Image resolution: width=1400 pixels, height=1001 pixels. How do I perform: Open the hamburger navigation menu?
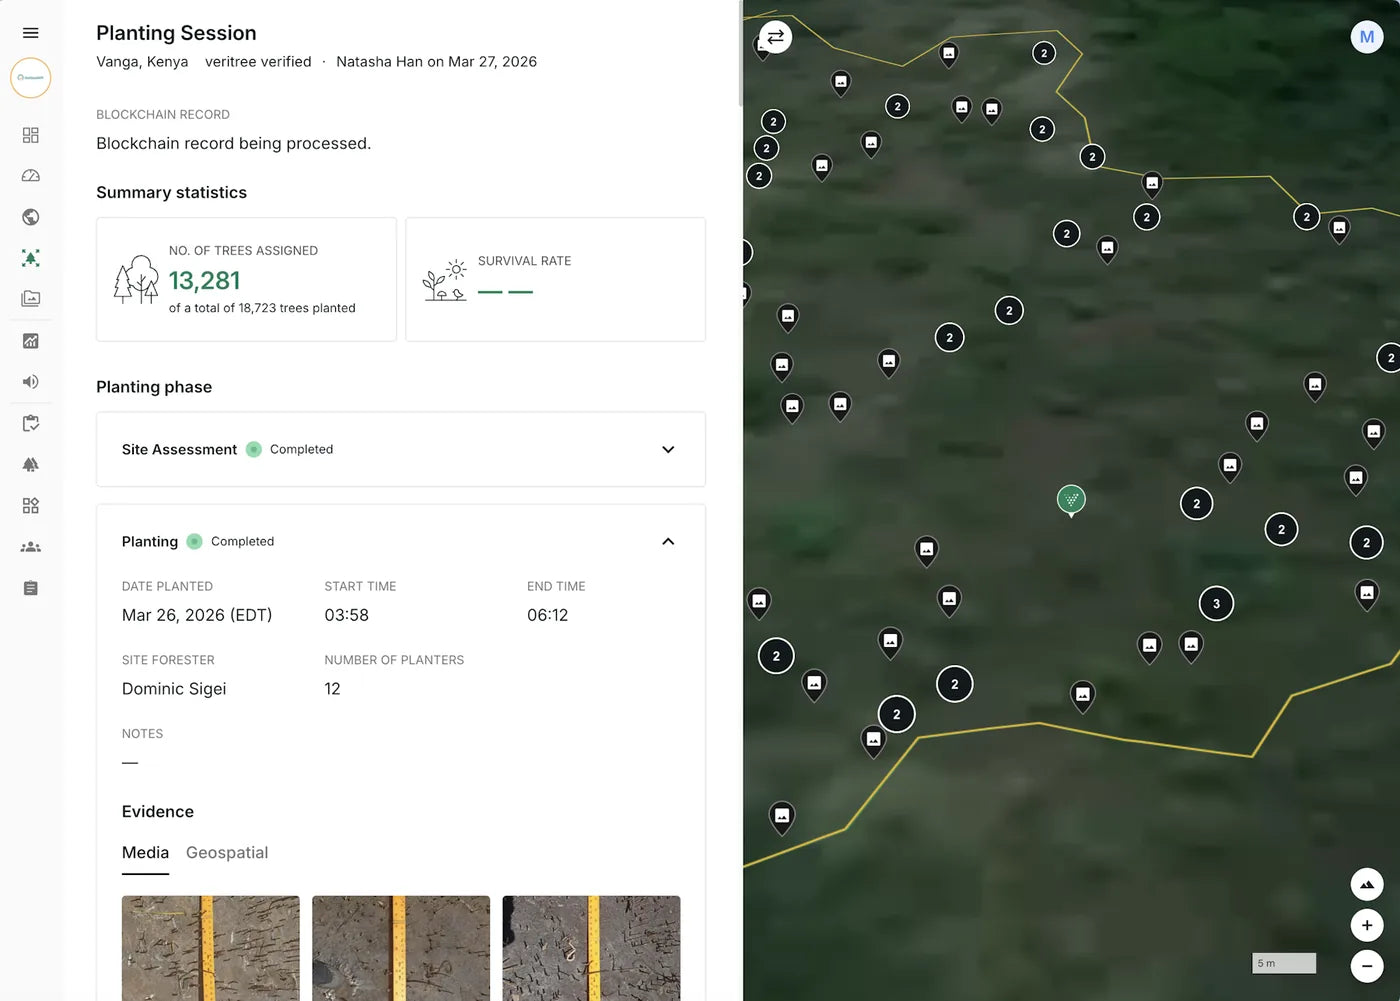[31, 33]
